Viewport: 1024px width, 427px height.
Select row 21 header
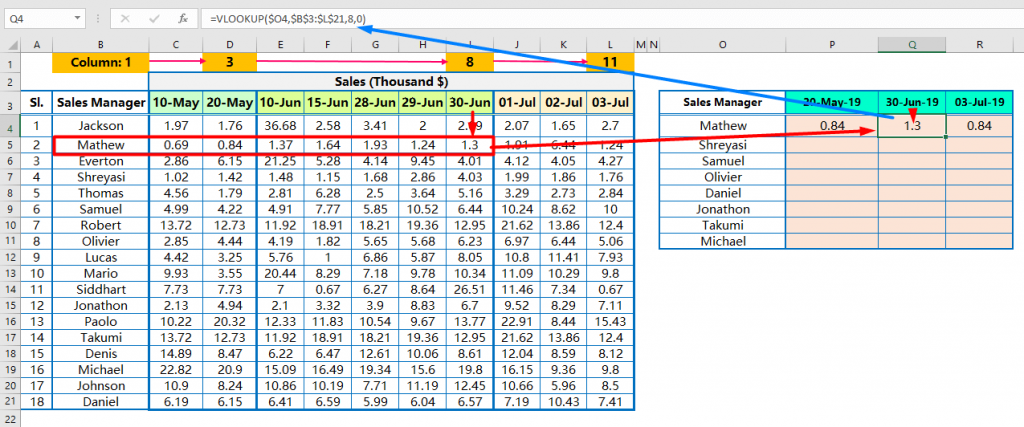tap(11, 402)
